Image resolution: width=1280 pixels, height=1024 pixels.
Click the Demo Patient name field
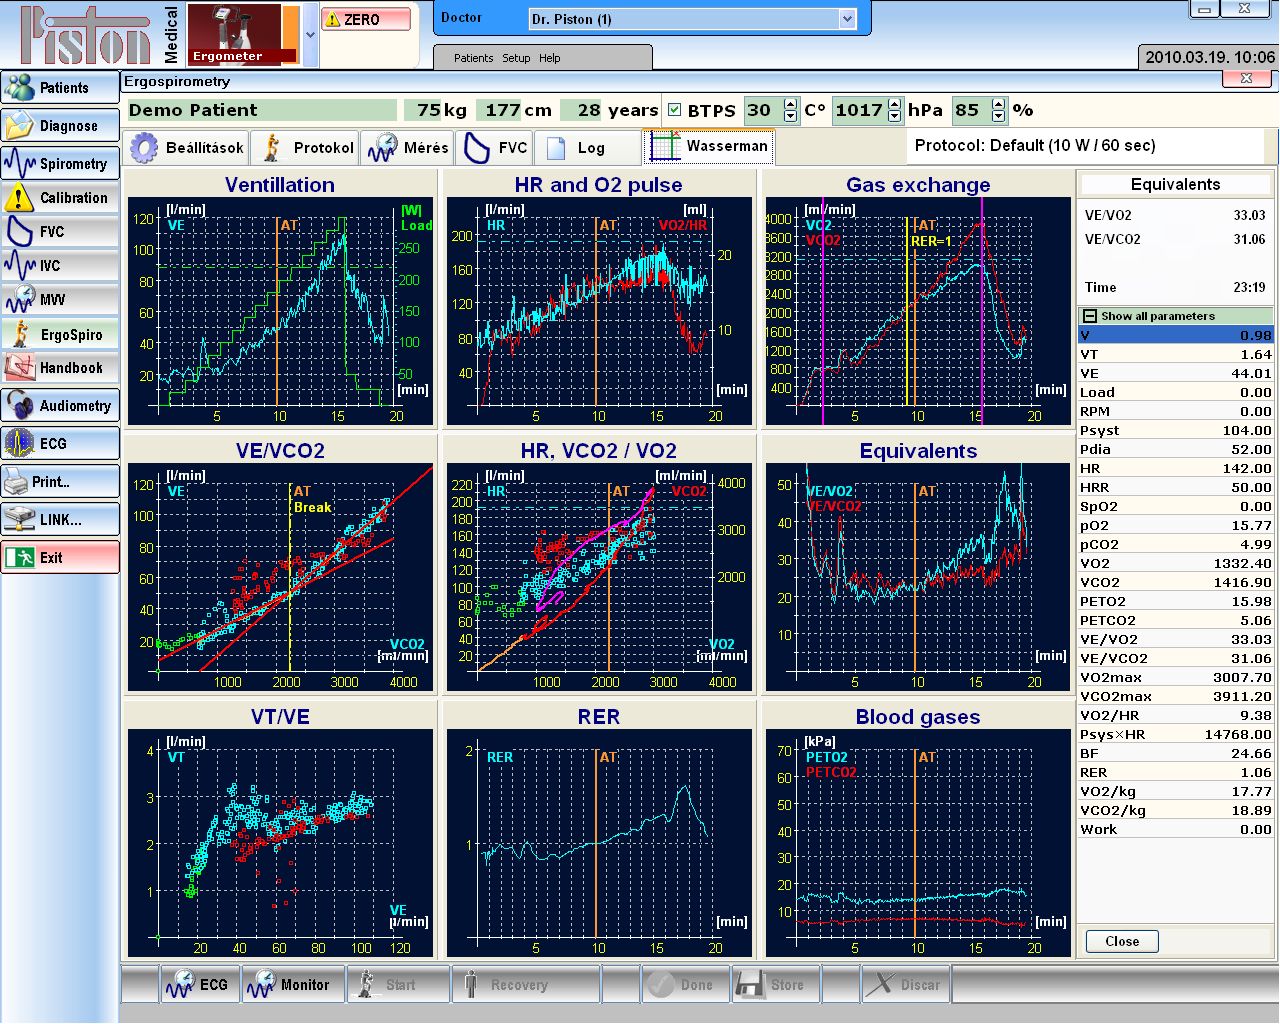[x=262, y=110]
